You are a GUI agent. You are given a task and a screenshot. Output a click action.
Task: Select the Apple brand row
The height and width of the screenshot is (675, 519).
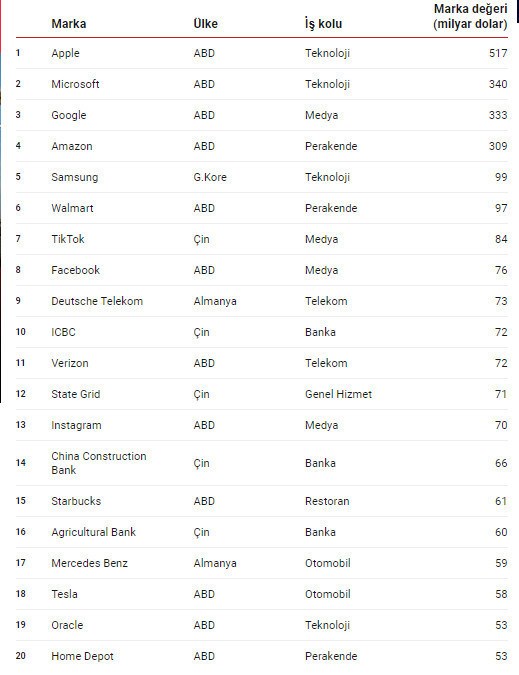262,53
